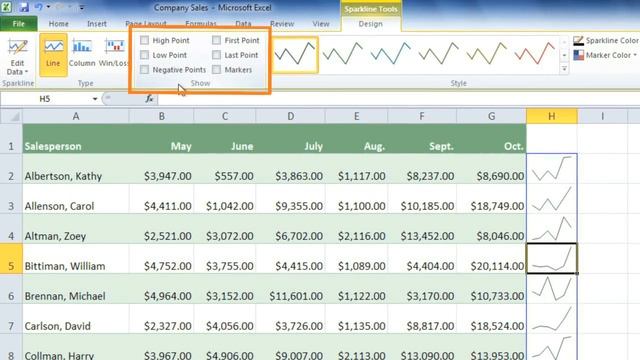Select column A header
The image size is (640, 360).
(76, 116)
